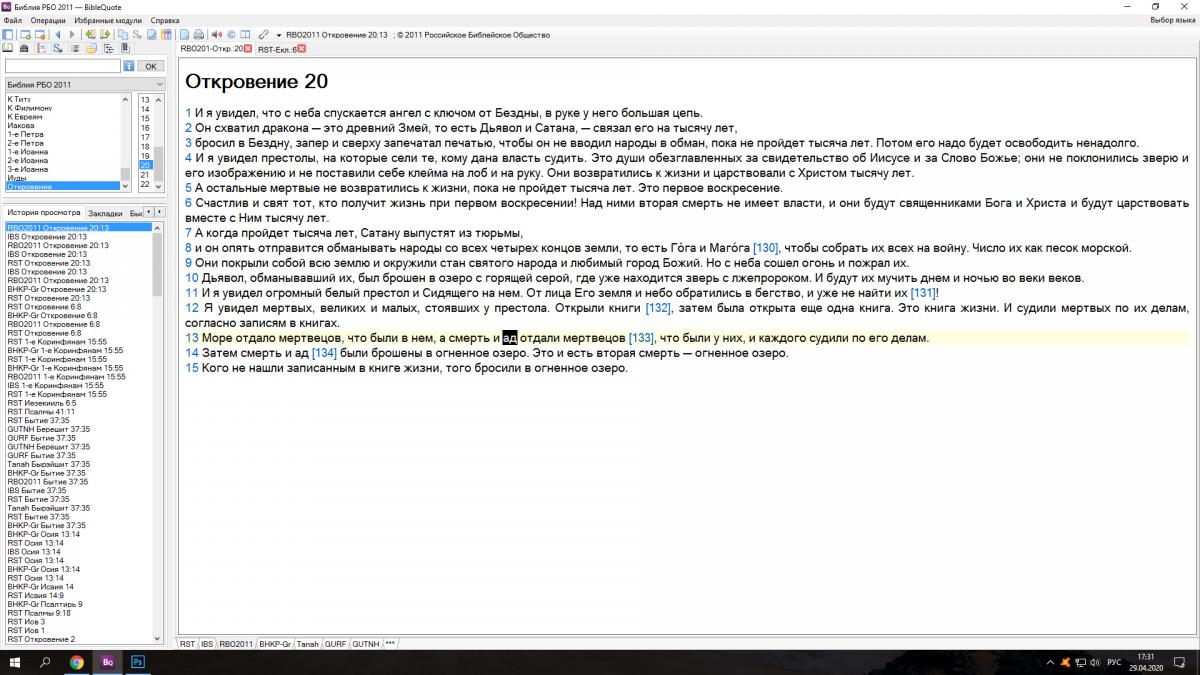Viewport: 1200px width, 675px height.
Task: Click the binoculars search icon
Action: (24, 48)
